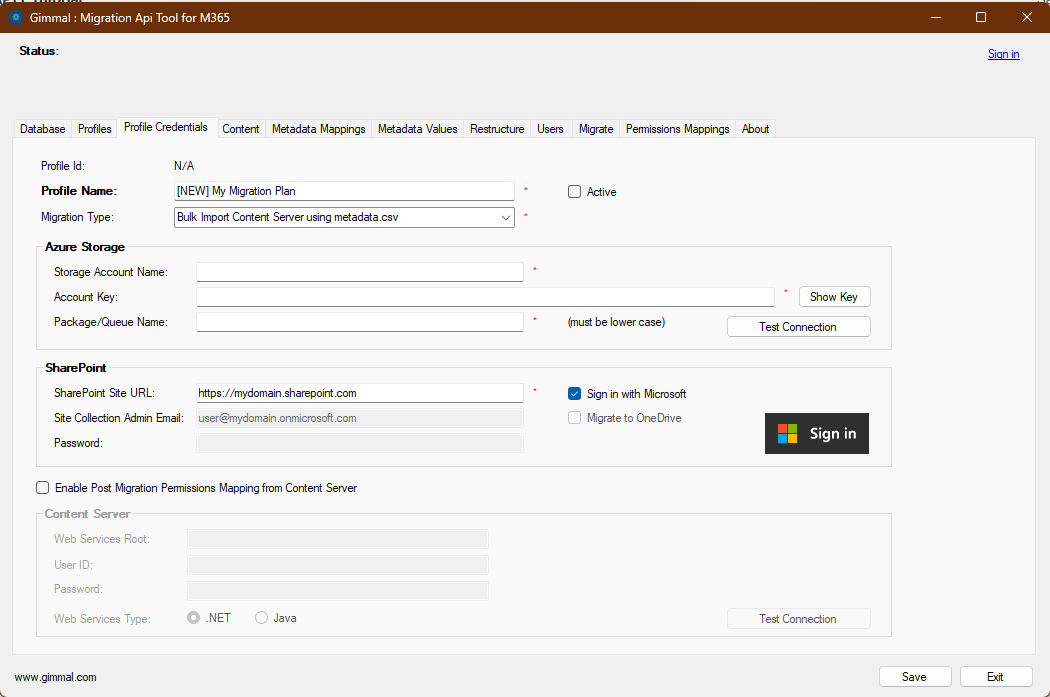Viewport: 1050px width, 697px height.
Task: Switch to the Database tab
Action: tap(43, 129)
